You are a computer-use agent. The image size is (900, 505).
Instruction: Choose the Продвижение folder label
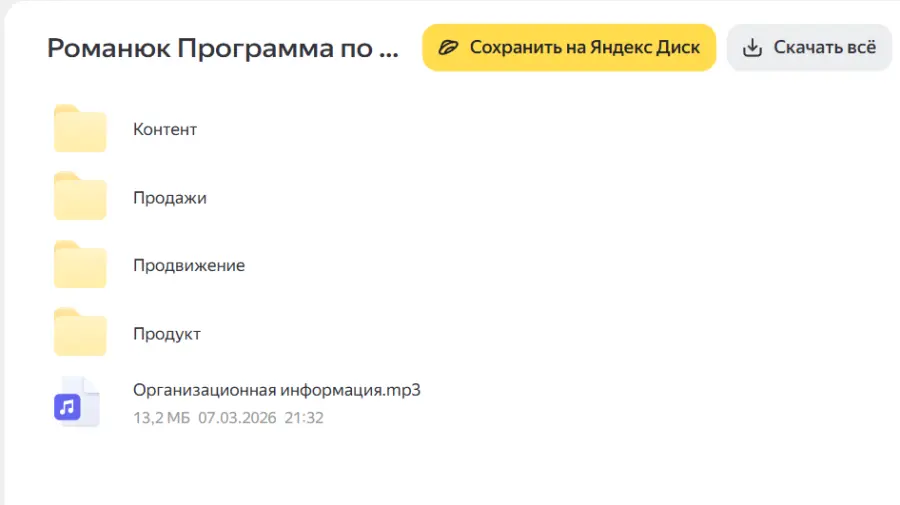189,265
